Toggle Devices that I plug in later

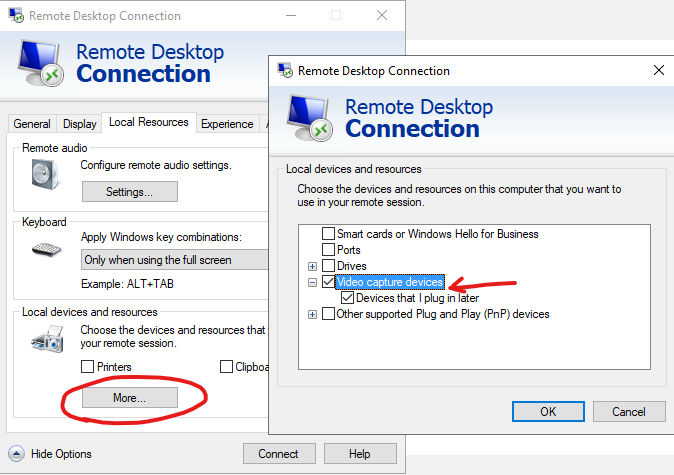click(x=347, y=297)
